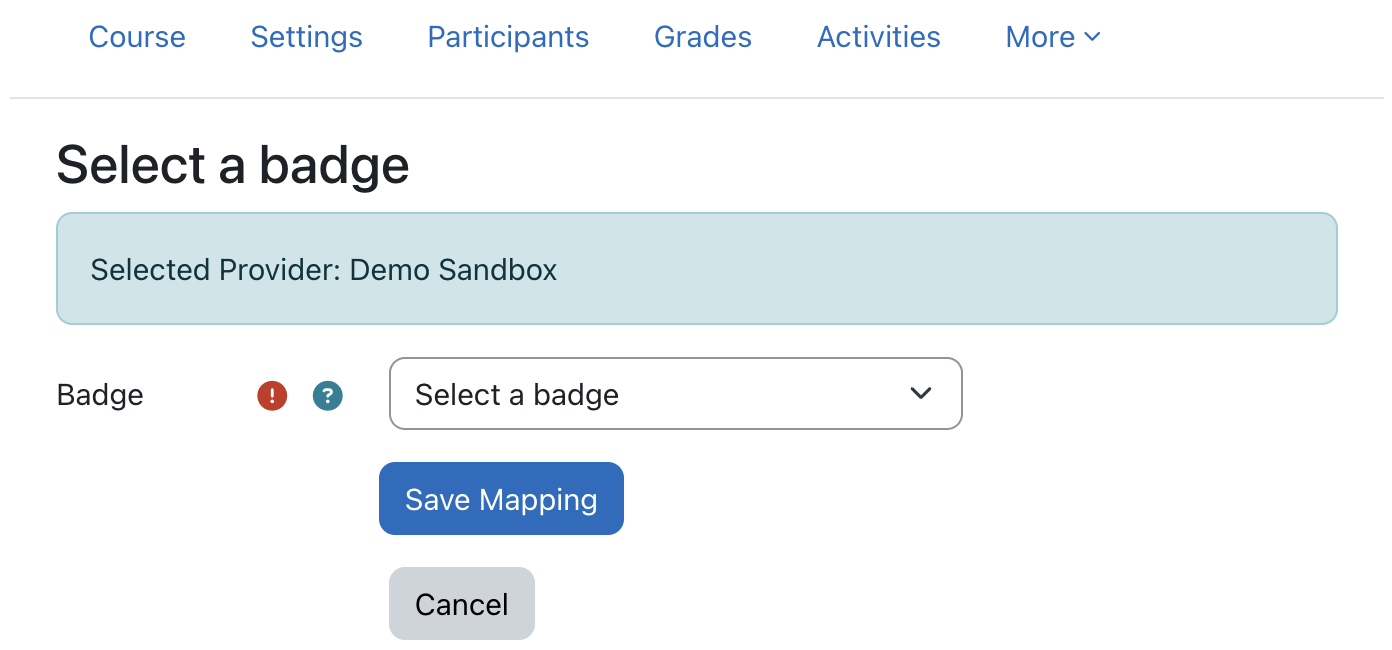
Task: Expand the More navigation menu
Action: [1052, 36]
